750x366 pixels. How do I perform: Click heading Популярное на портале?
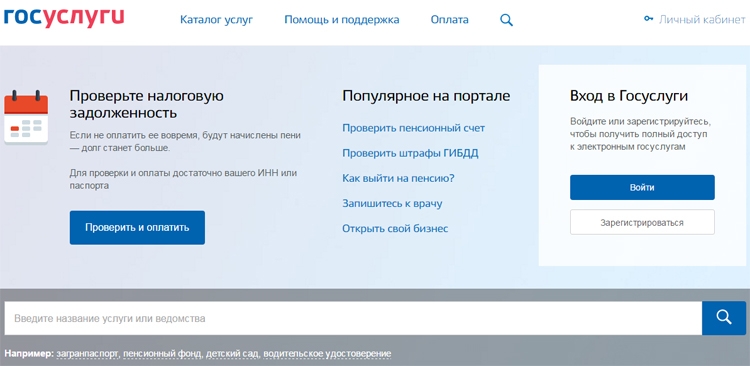(x=426, y=96)
